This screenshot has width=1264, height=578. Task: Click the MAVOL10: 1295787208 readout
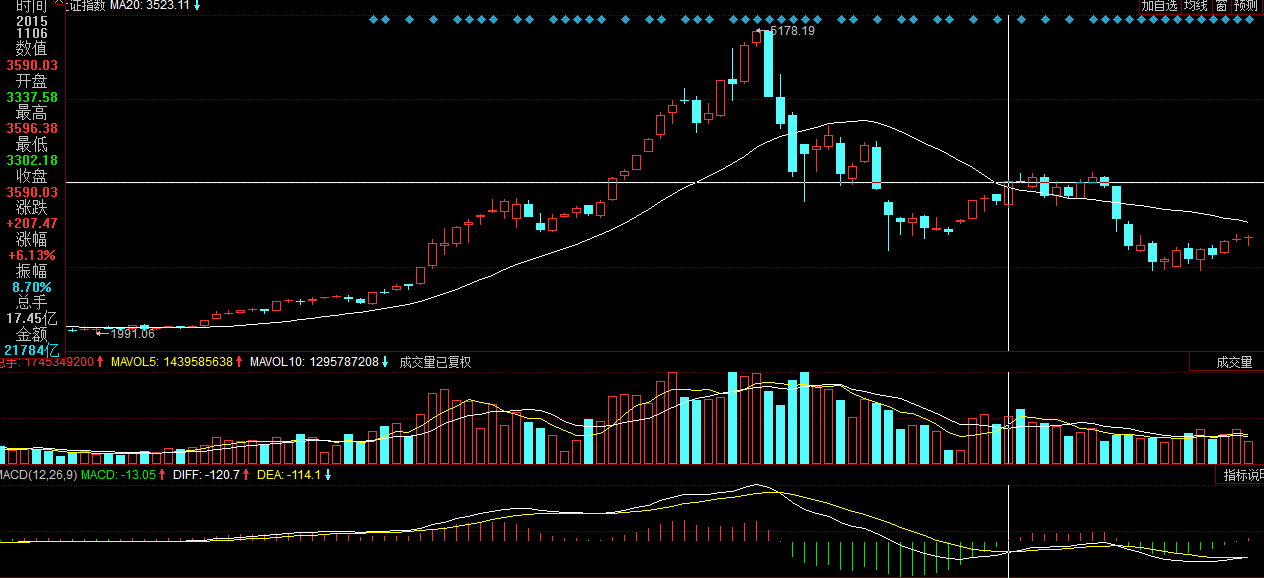pyautogui.click(x=314, y=362)
